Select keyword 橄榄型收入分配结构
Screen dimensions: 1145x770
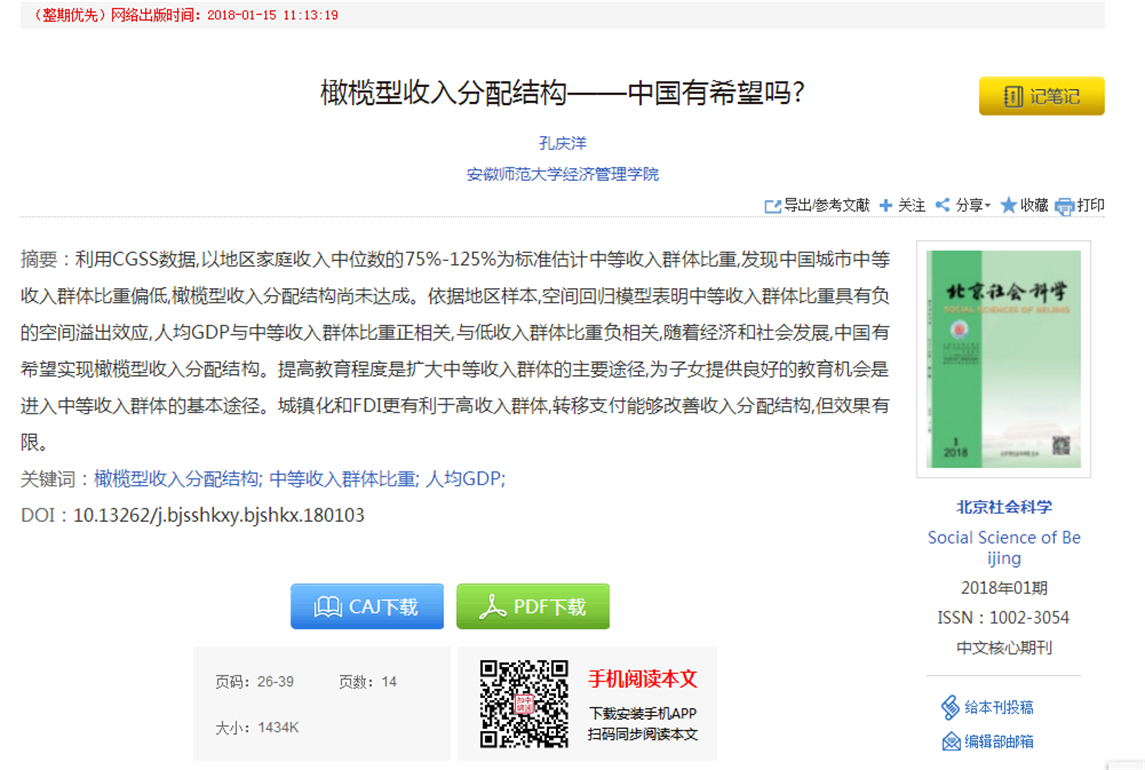(x=178, y=479)
